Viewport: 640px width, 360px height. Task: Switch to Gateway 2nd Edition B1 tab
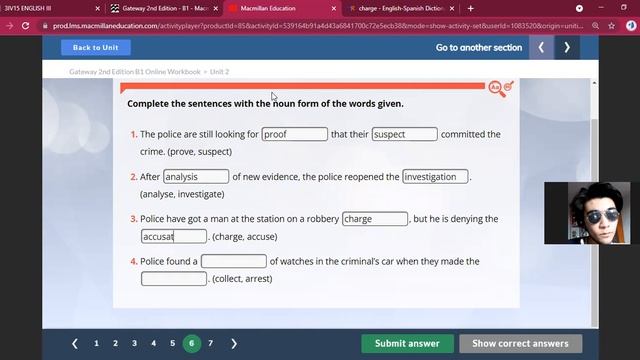point(165,8)
